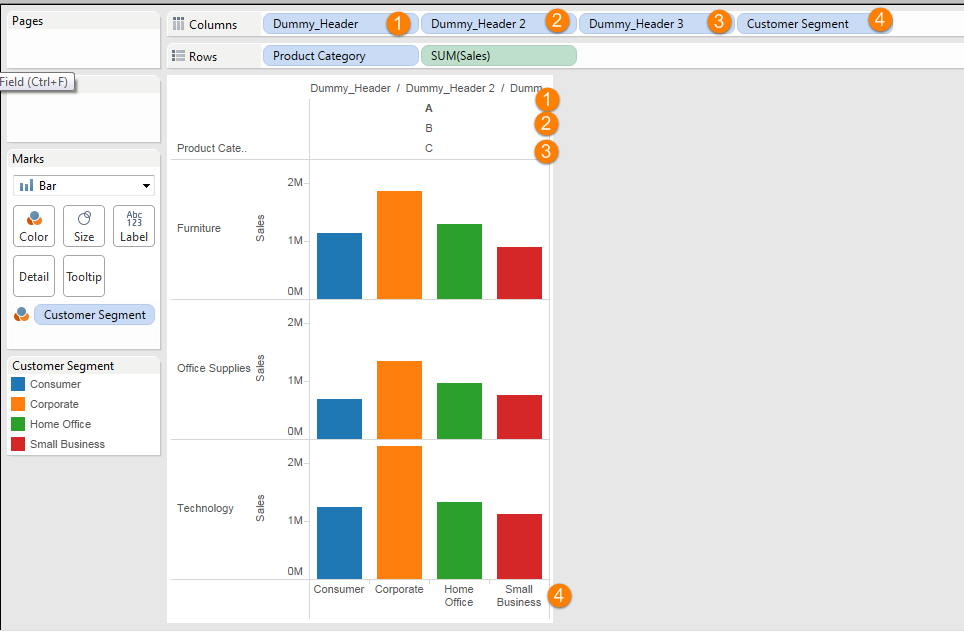
Task: Click the Marks card title
Action: (28, 159)
